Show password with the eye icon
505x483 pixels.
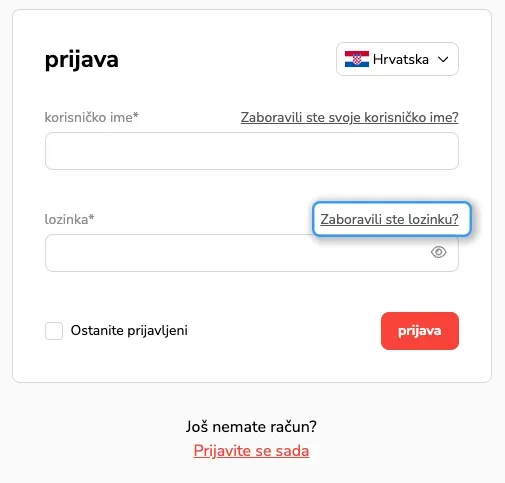click(438, 252)
